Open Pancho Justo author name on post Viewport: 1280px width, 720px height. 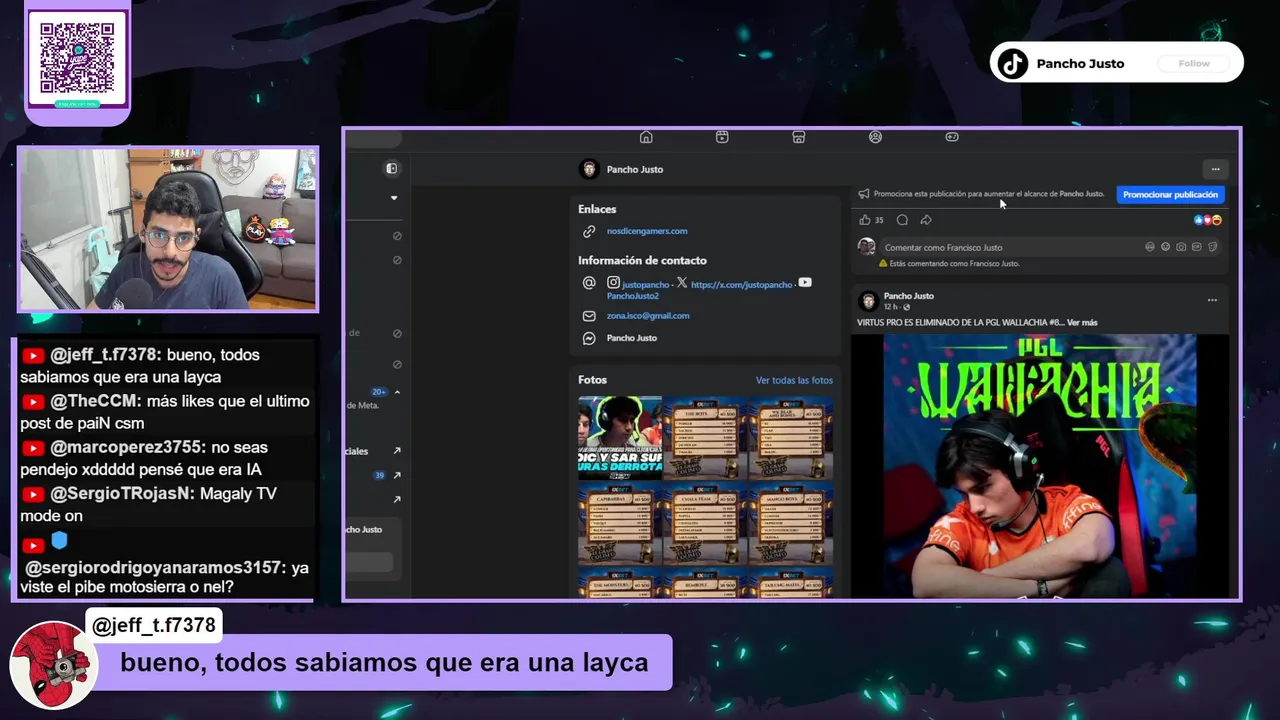coord(909,296)
